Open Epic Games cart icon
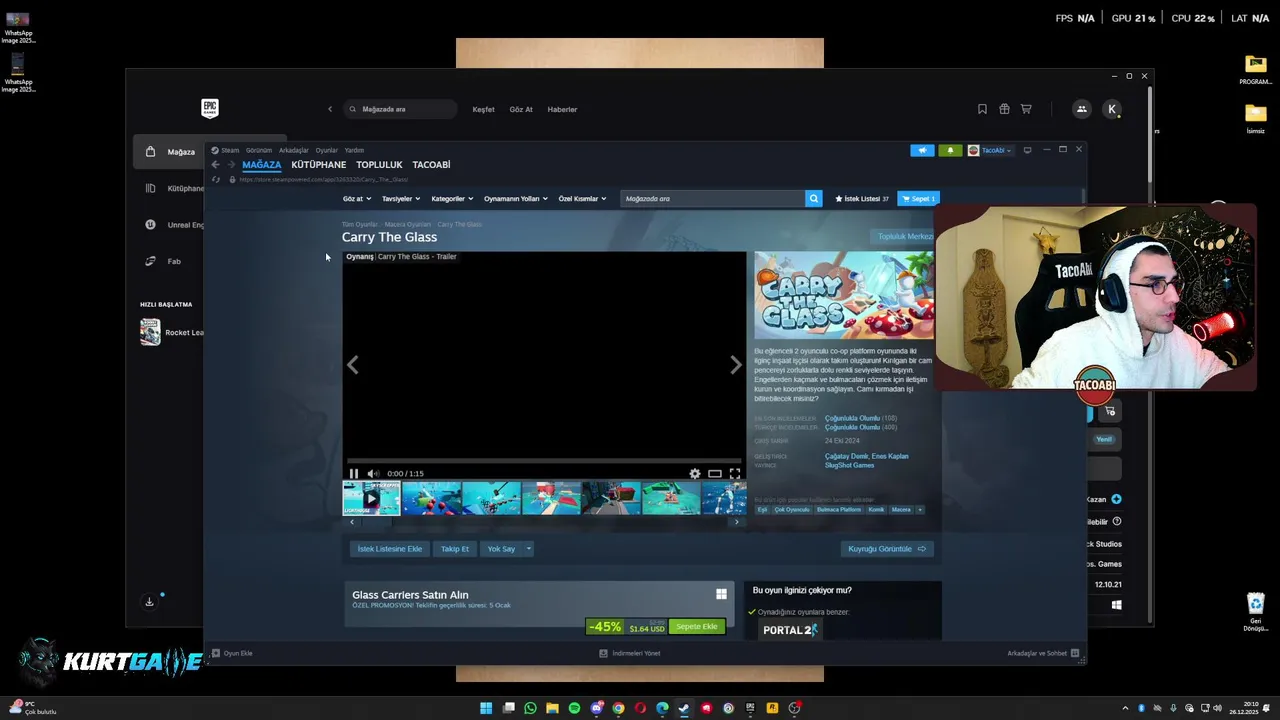The width and height of the screenshot is (1280, 720). [x=1026, y=109]
